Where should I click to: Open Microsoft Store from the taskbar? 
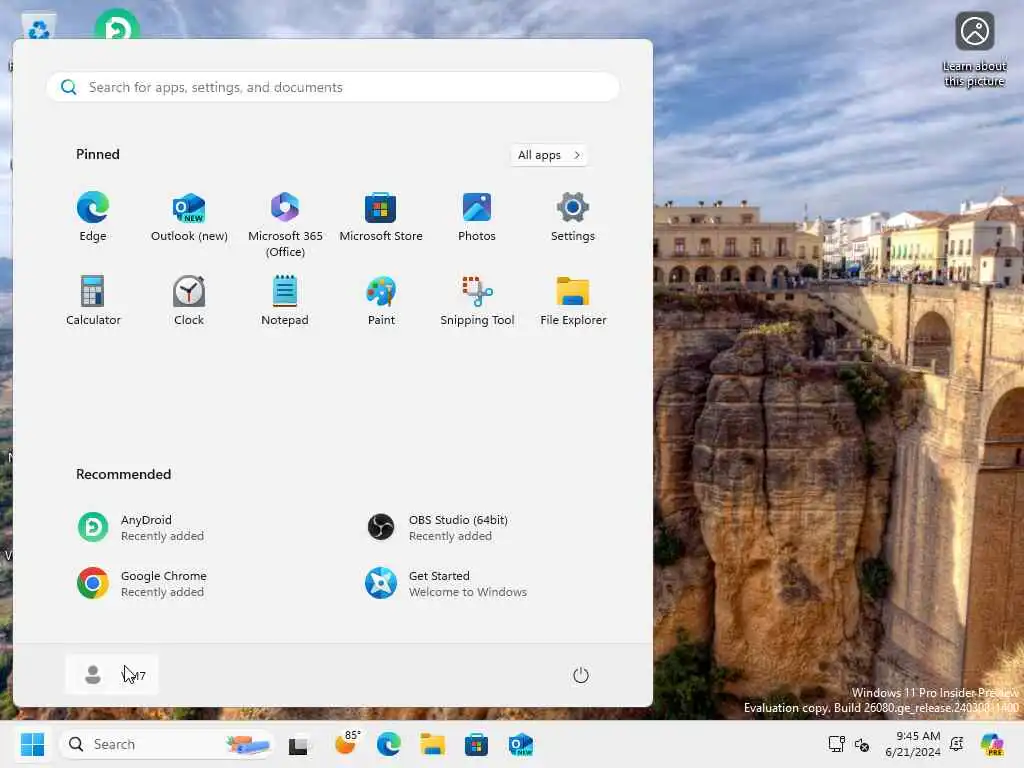476,744
